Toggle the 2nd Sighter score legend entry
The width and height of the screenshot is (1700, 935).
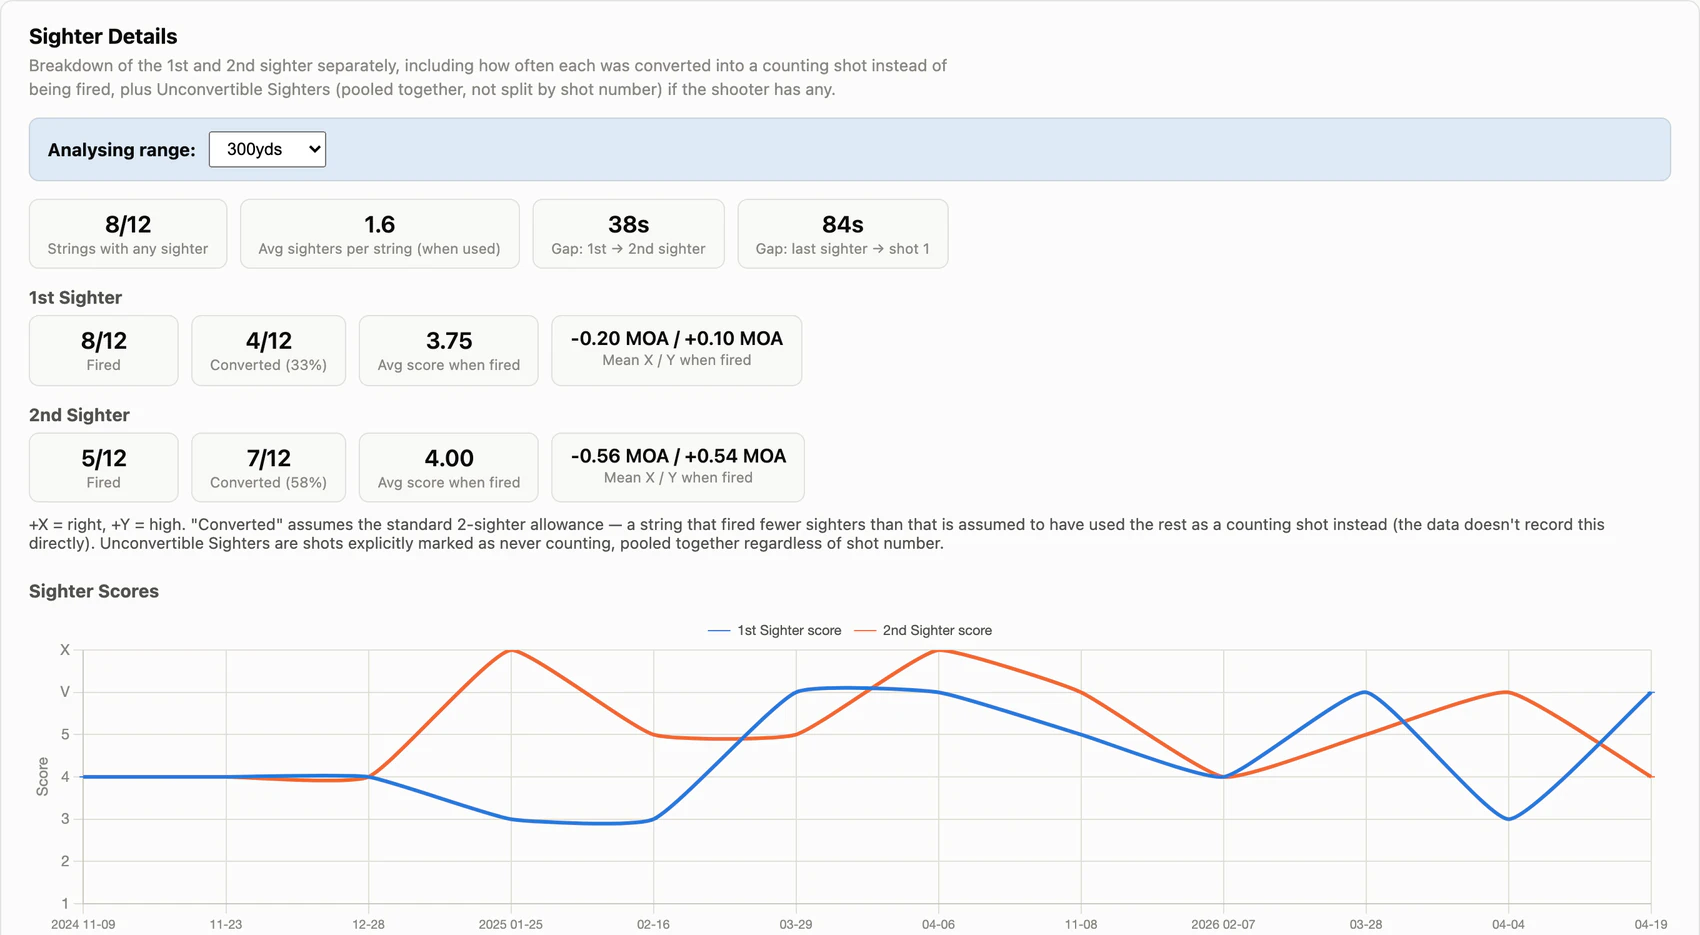(x=923, y=630)
